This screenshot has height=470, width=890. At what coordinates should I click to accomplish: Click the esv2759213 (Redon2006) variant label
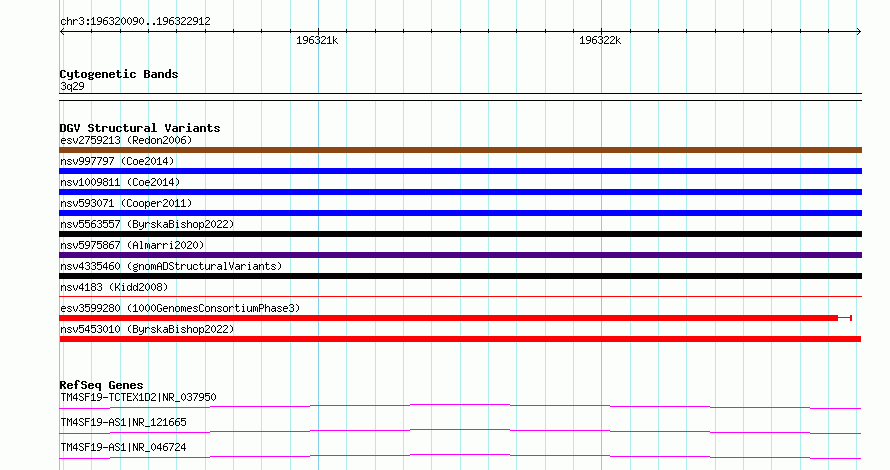[x=126, y=140]
